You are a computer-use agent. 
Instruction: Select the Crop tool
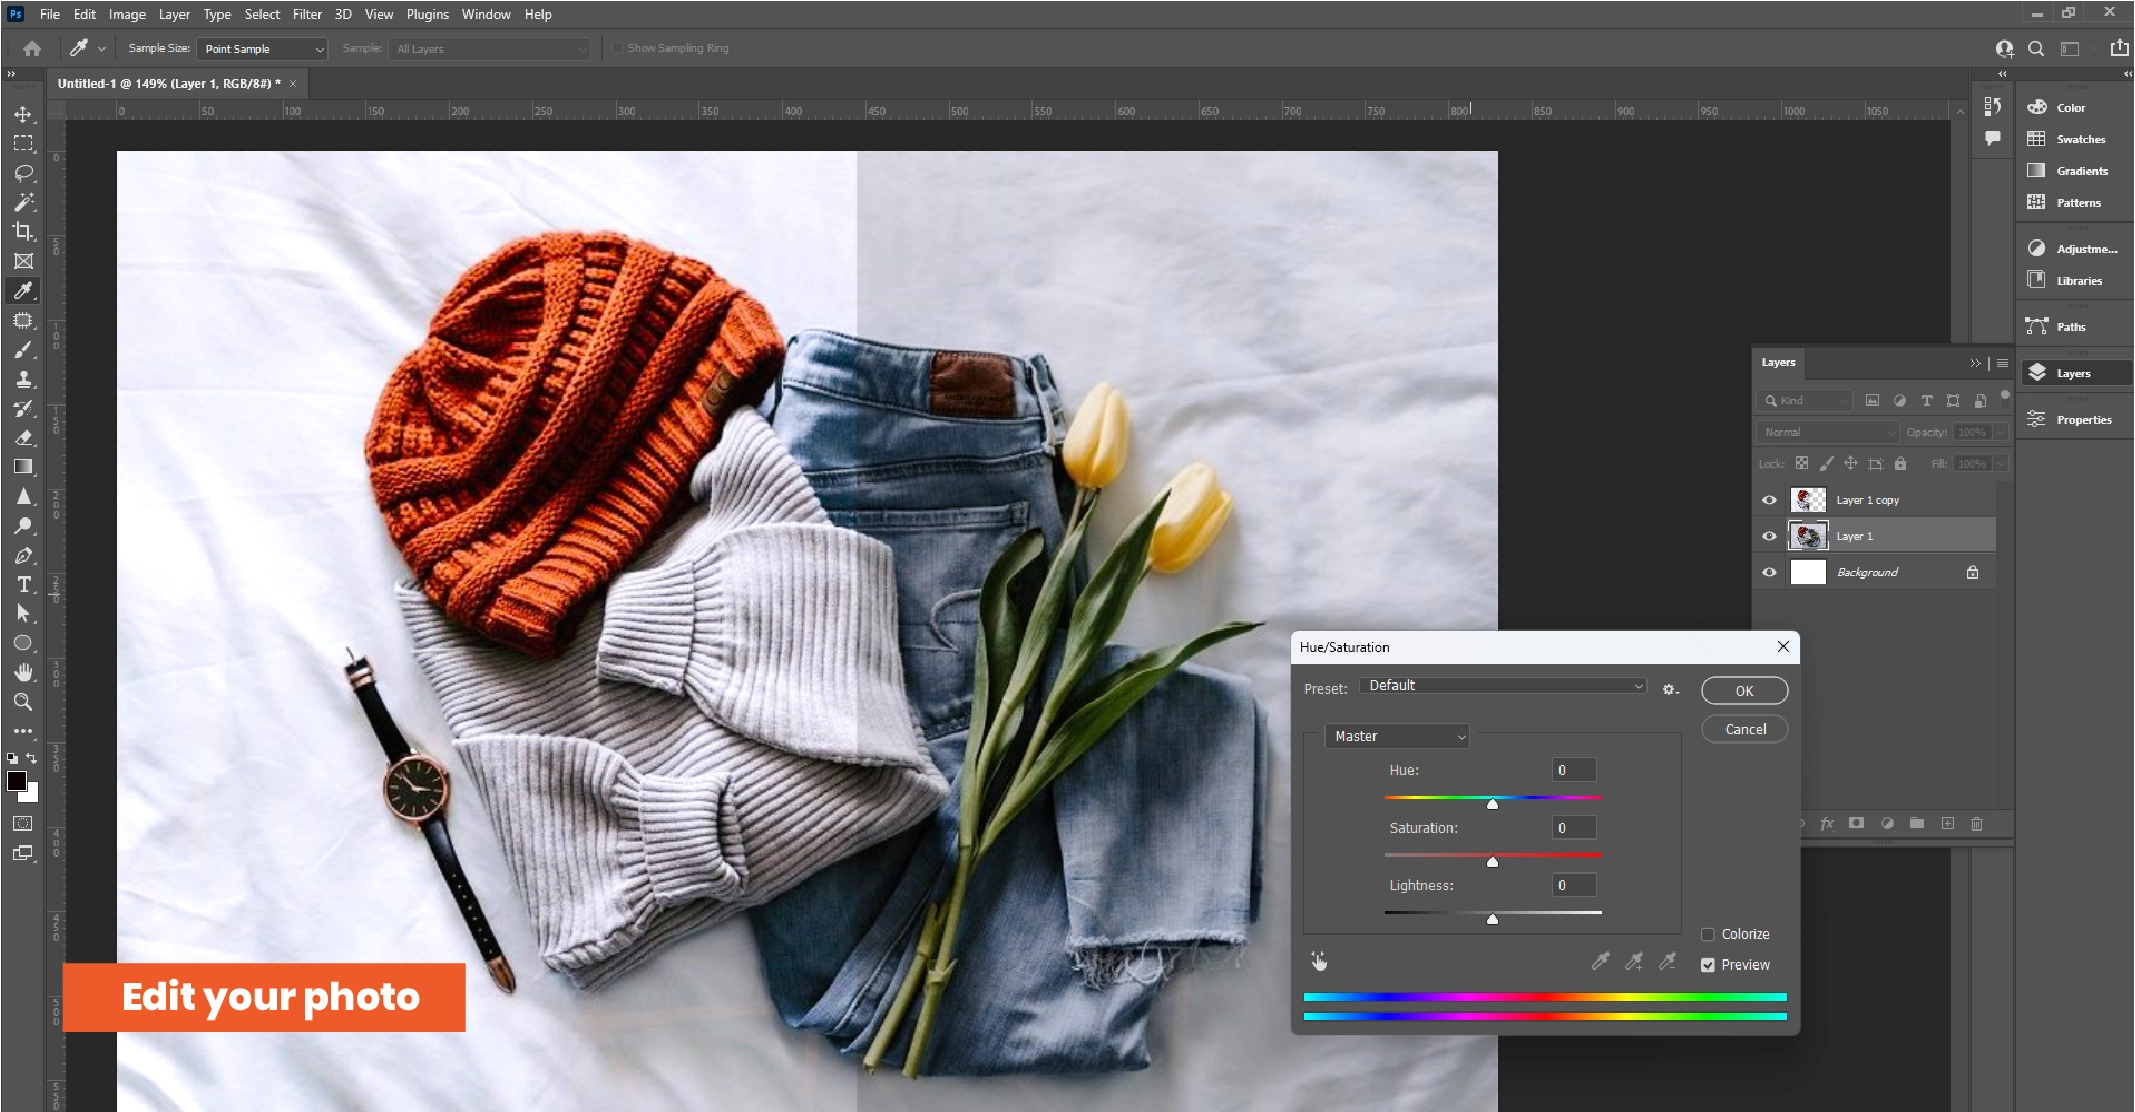pos(23,231)
